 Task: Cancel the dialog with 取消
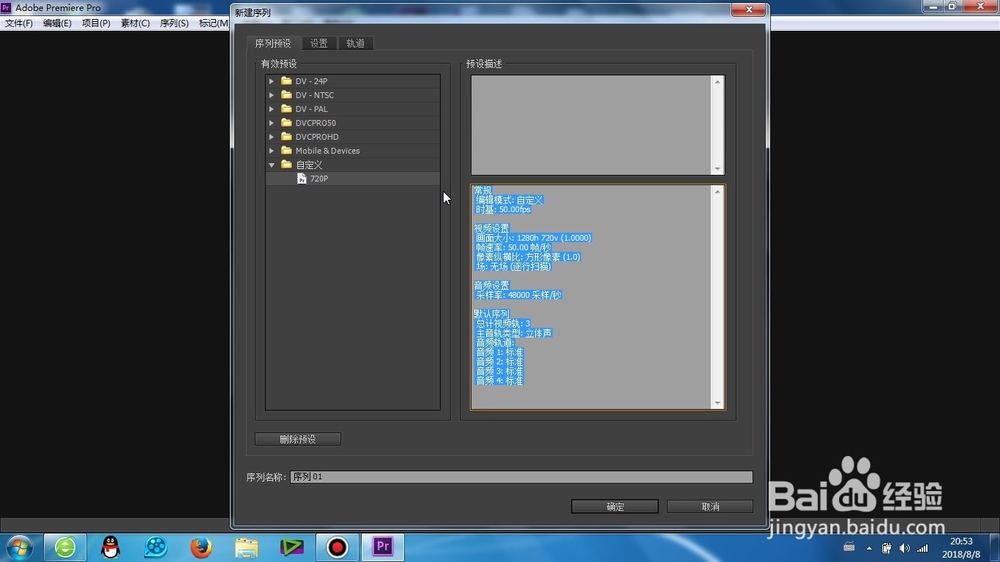click(710, 507)
